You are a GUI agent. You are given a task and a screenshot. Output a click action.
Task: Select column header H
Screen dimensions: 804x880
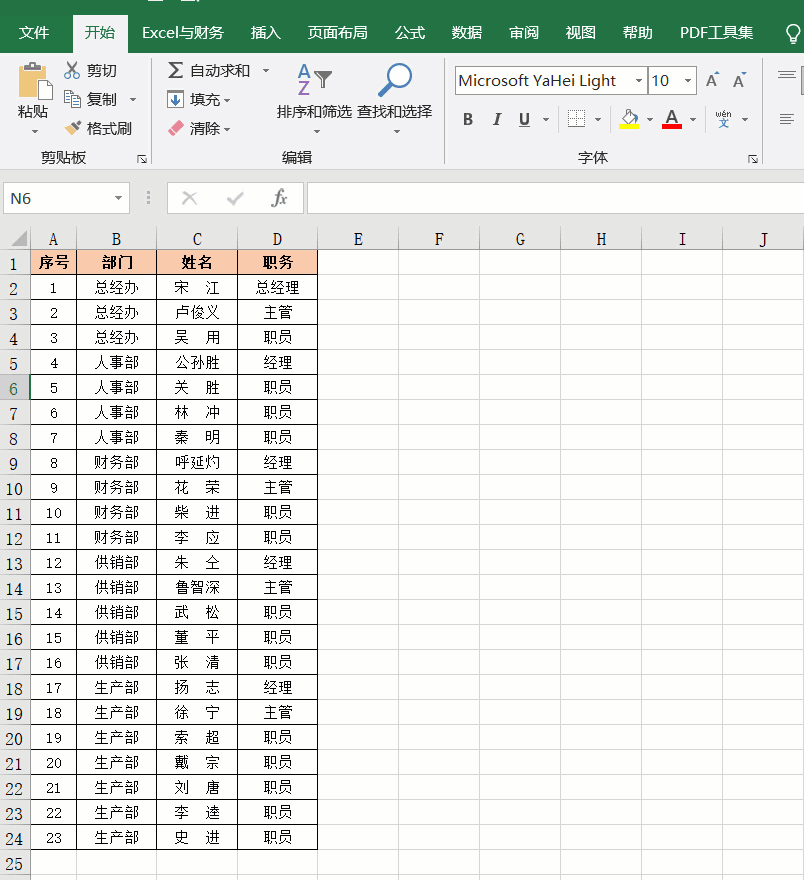tap(601, 240)
